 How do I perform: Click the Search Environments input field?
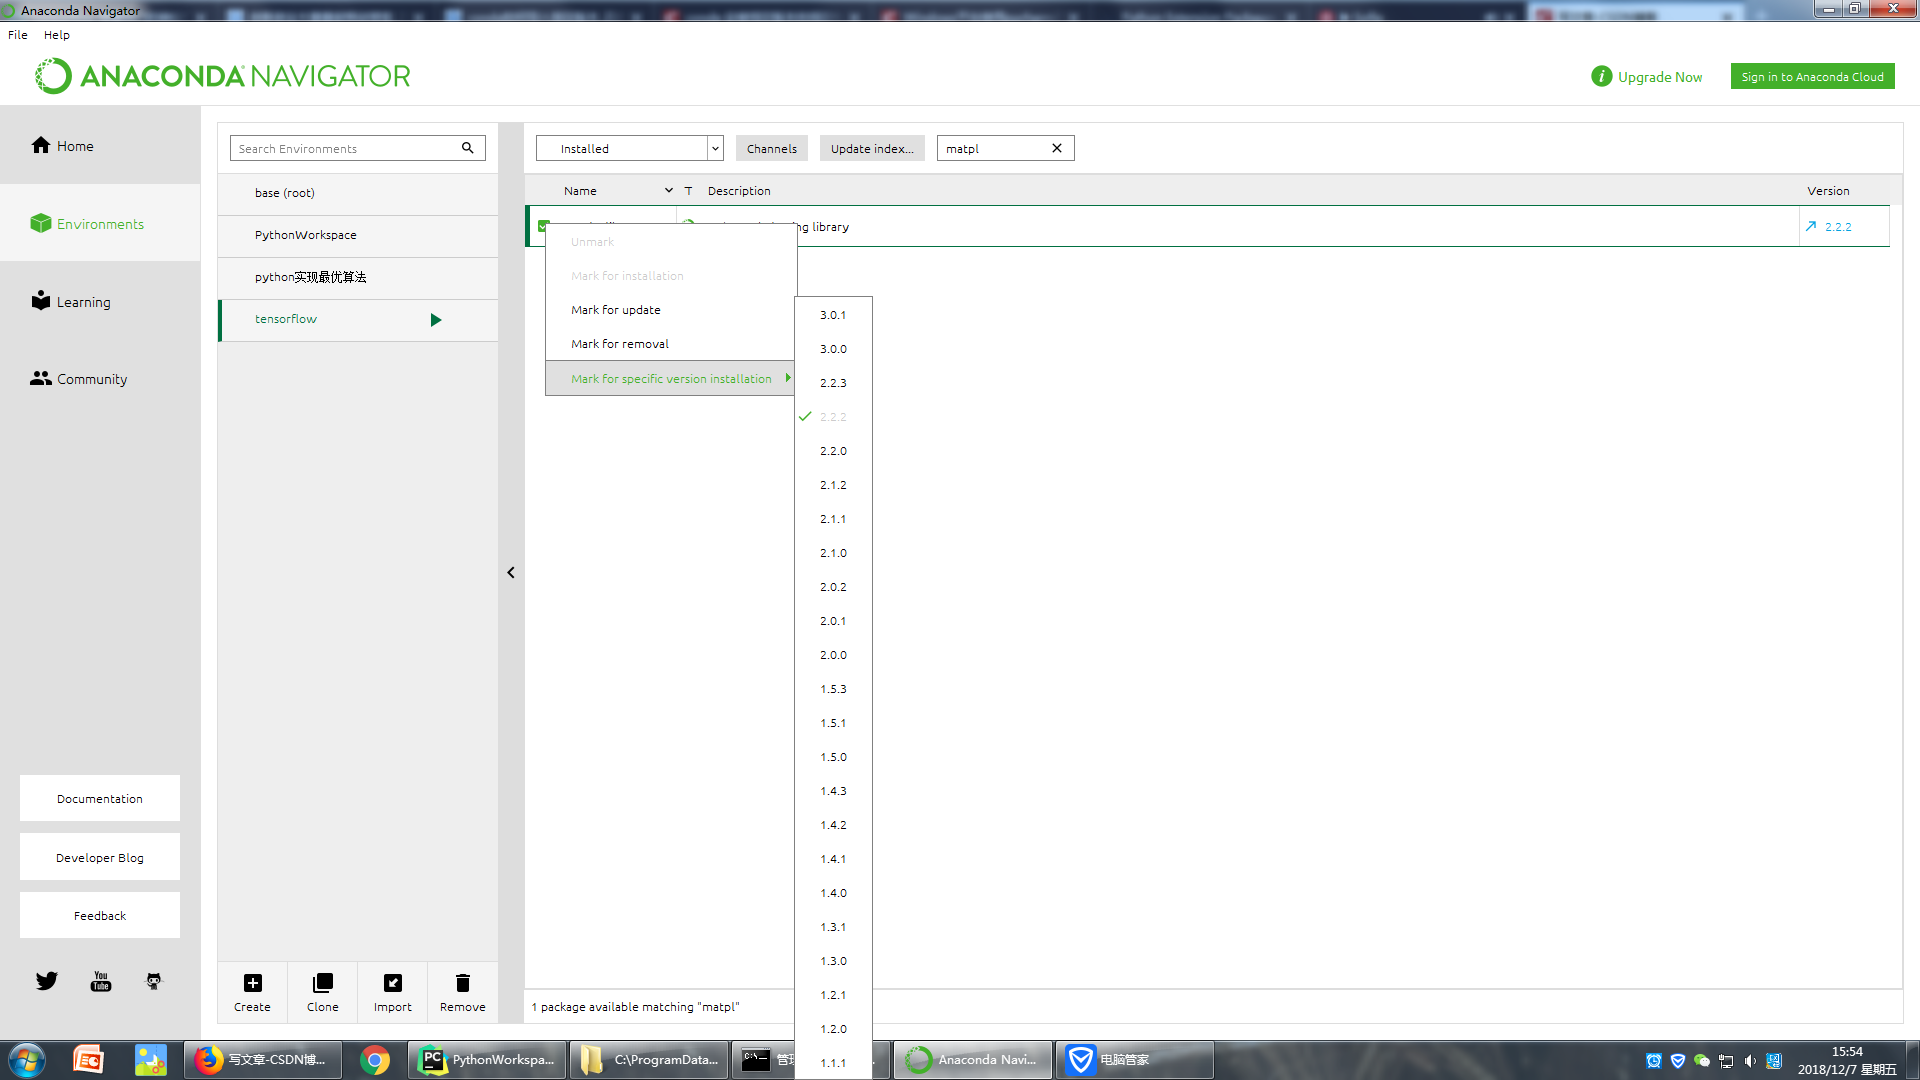pyautogui.click(x=345, y=148)
